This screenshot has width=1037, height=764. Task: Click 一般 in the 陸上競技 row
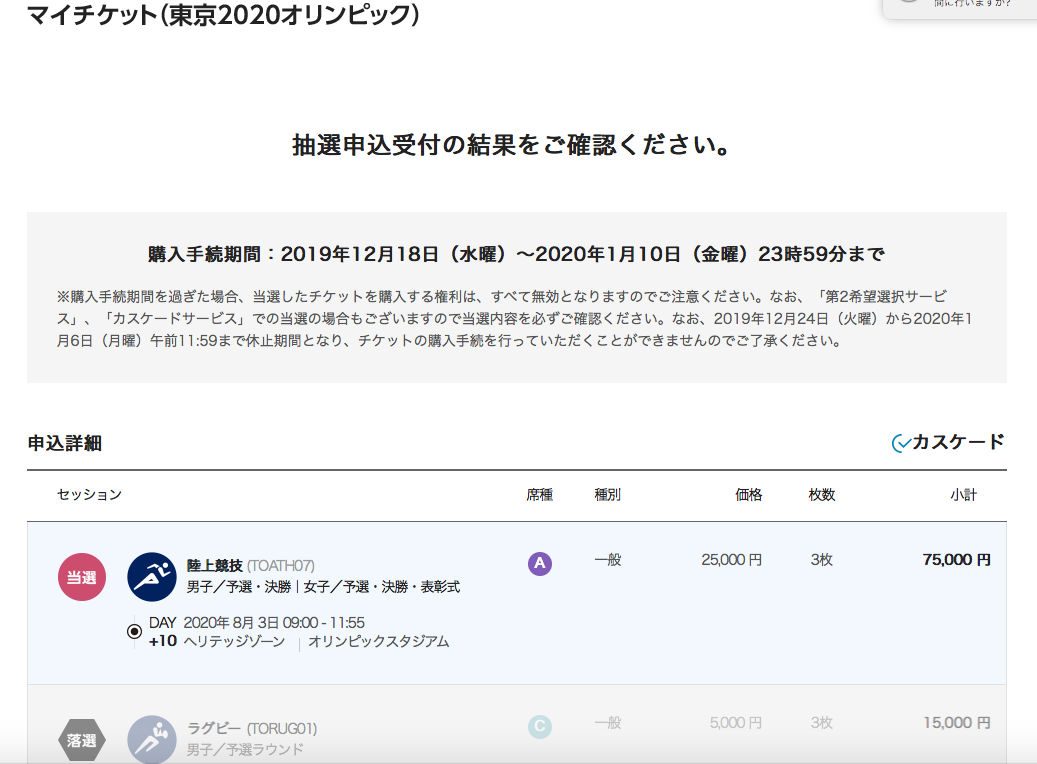(608, 560)
